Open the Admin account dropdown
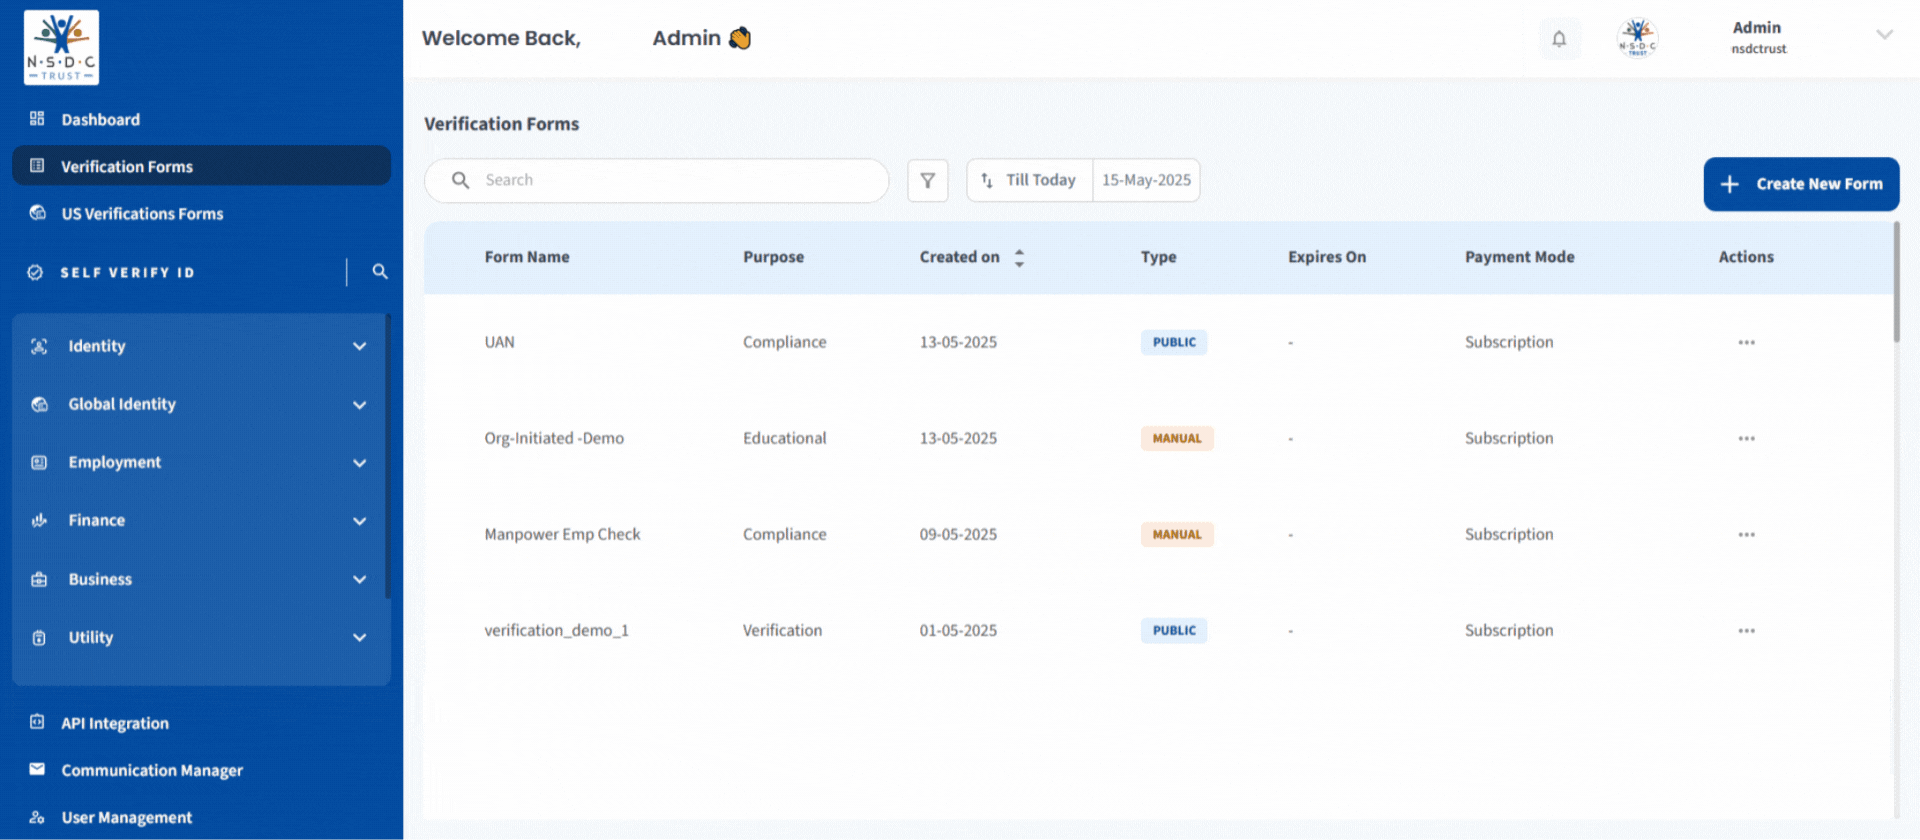This screenshot has height=840, width=1920. pos(1884,36)
